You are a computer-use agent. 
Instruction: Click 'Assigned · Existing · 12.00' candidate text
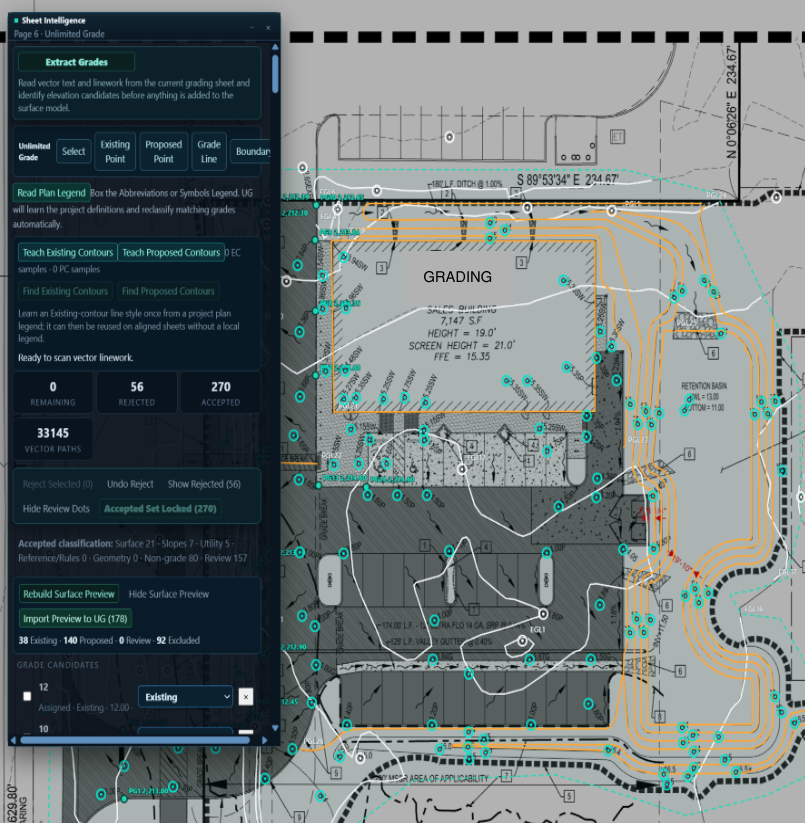point(86,708)
